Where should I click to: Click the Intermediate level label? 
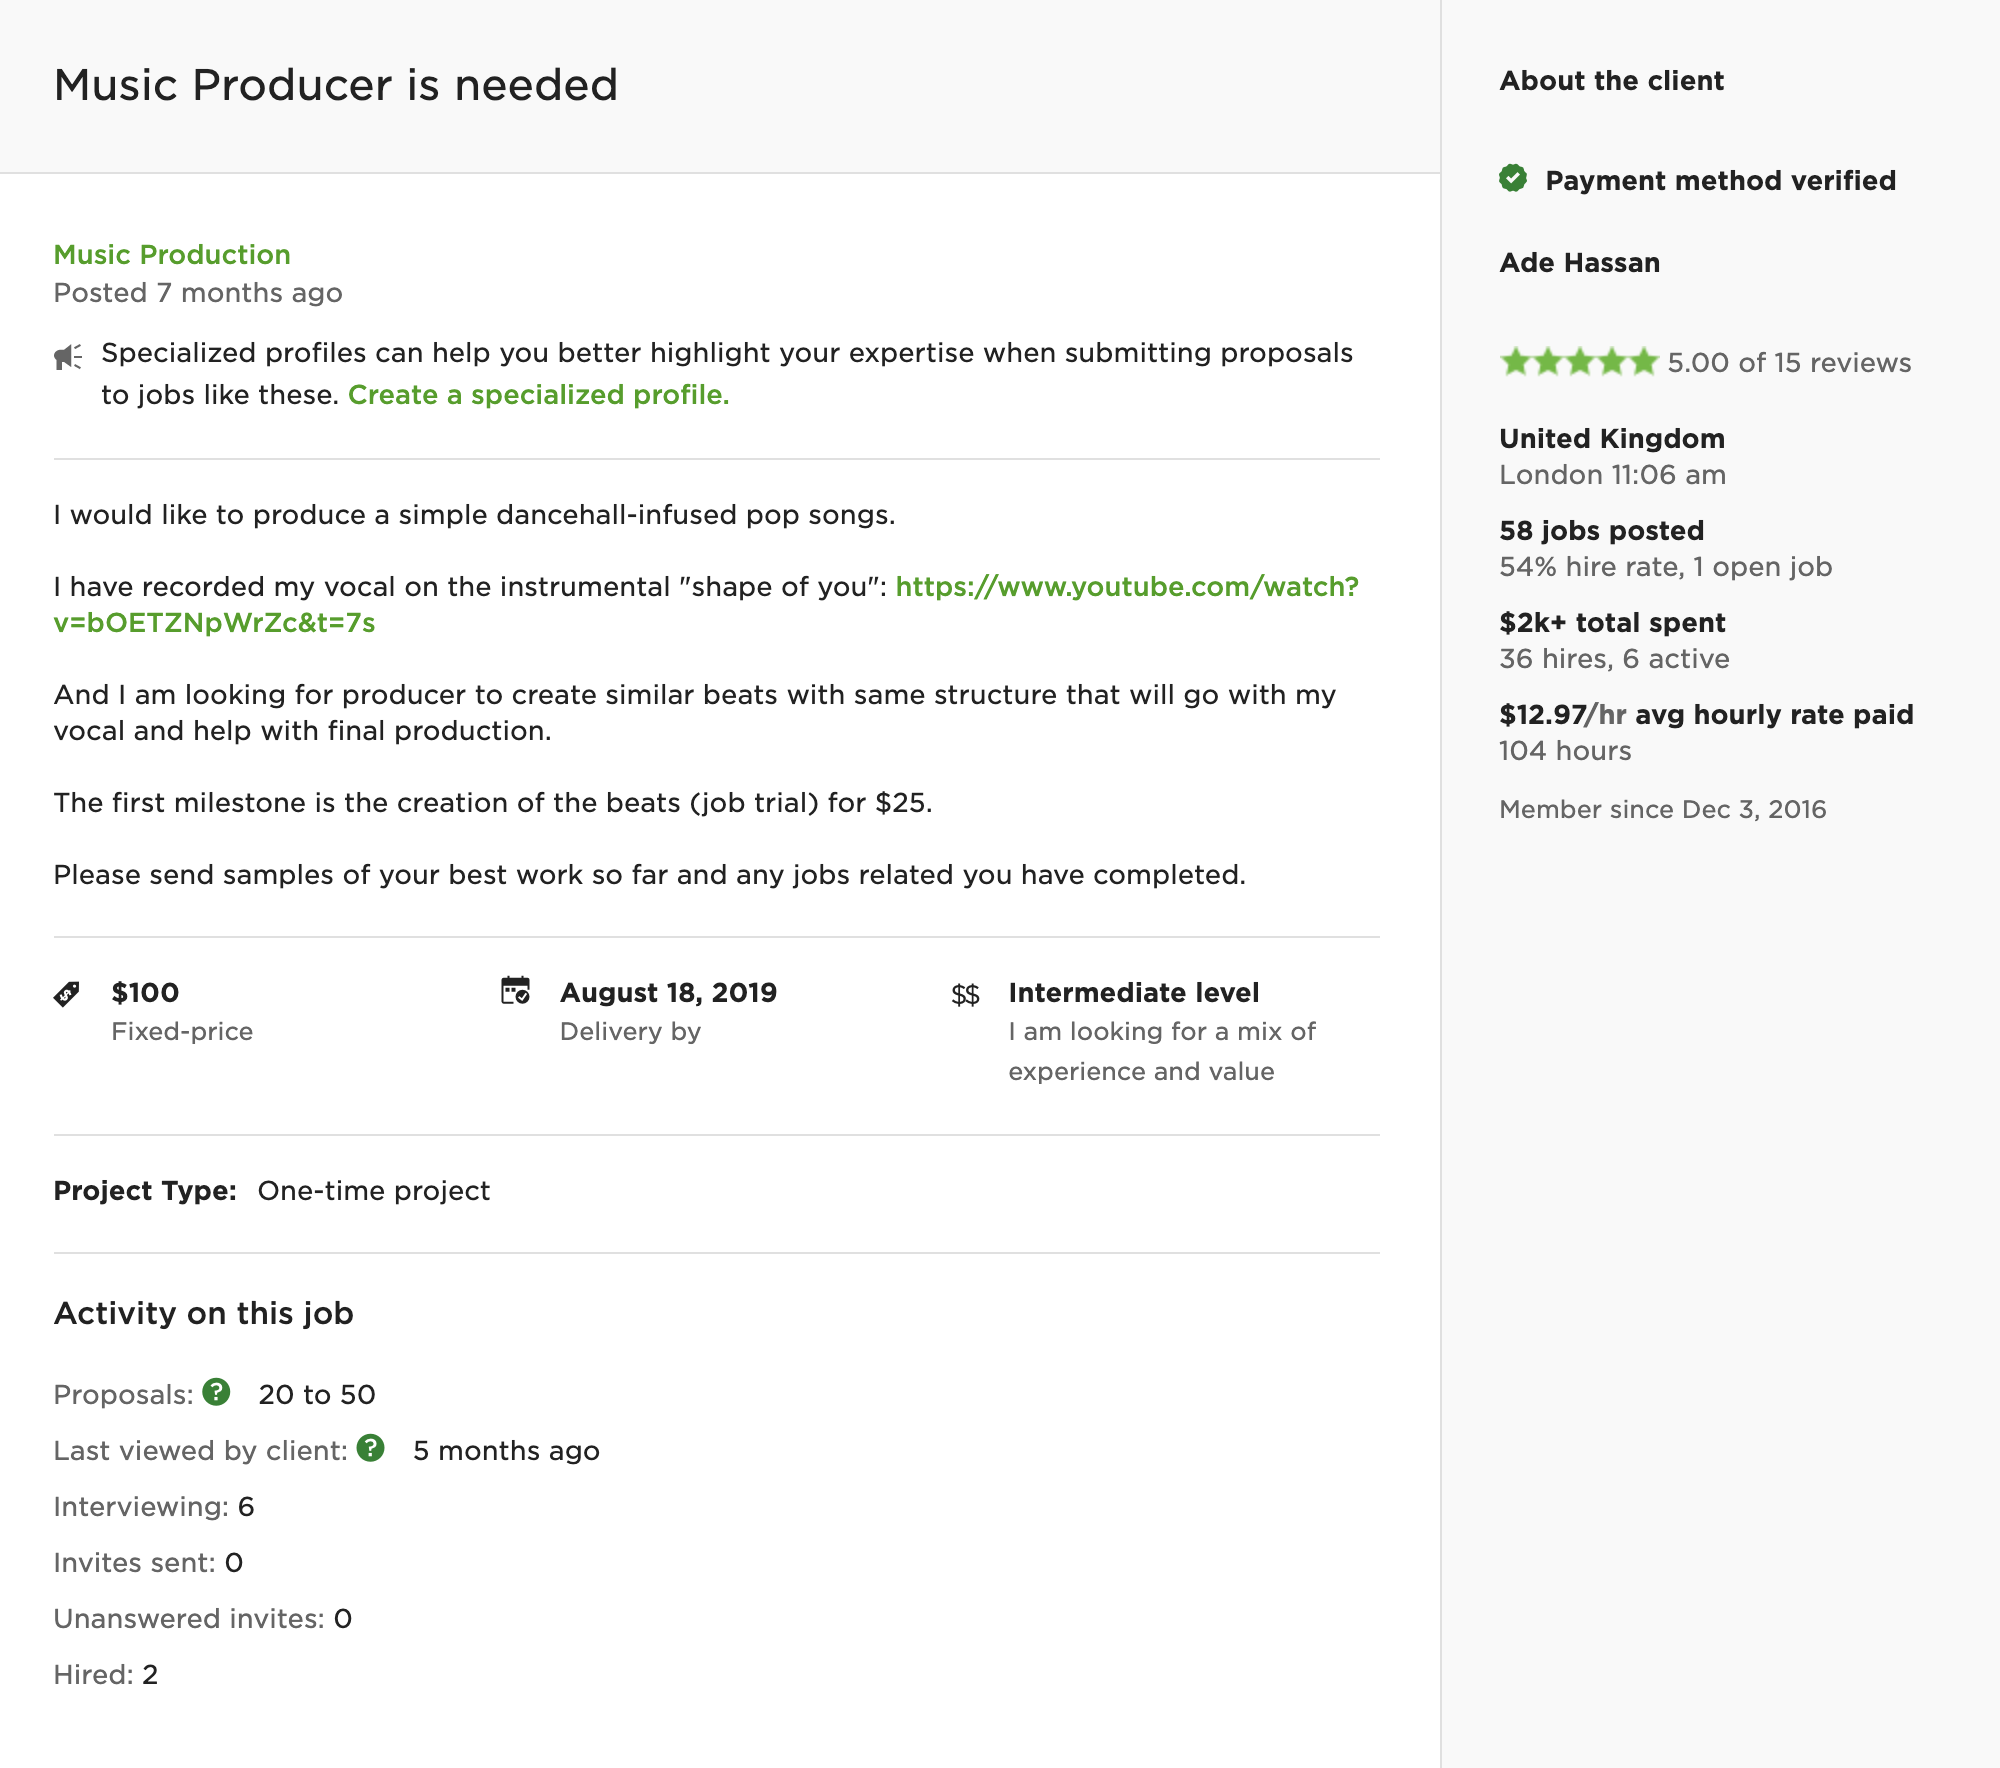[1134, 992]
